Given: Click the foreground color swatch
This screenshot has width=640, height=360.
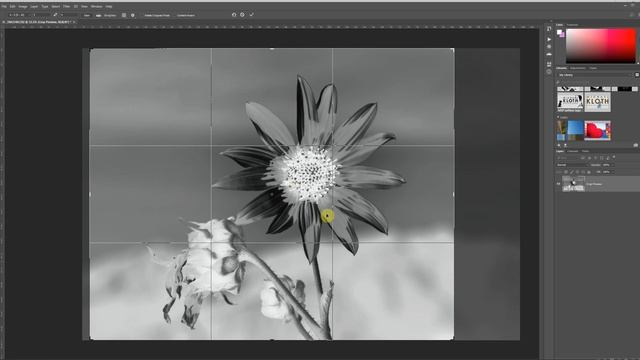Looking at the screenshot, I should tap(559, 32).
